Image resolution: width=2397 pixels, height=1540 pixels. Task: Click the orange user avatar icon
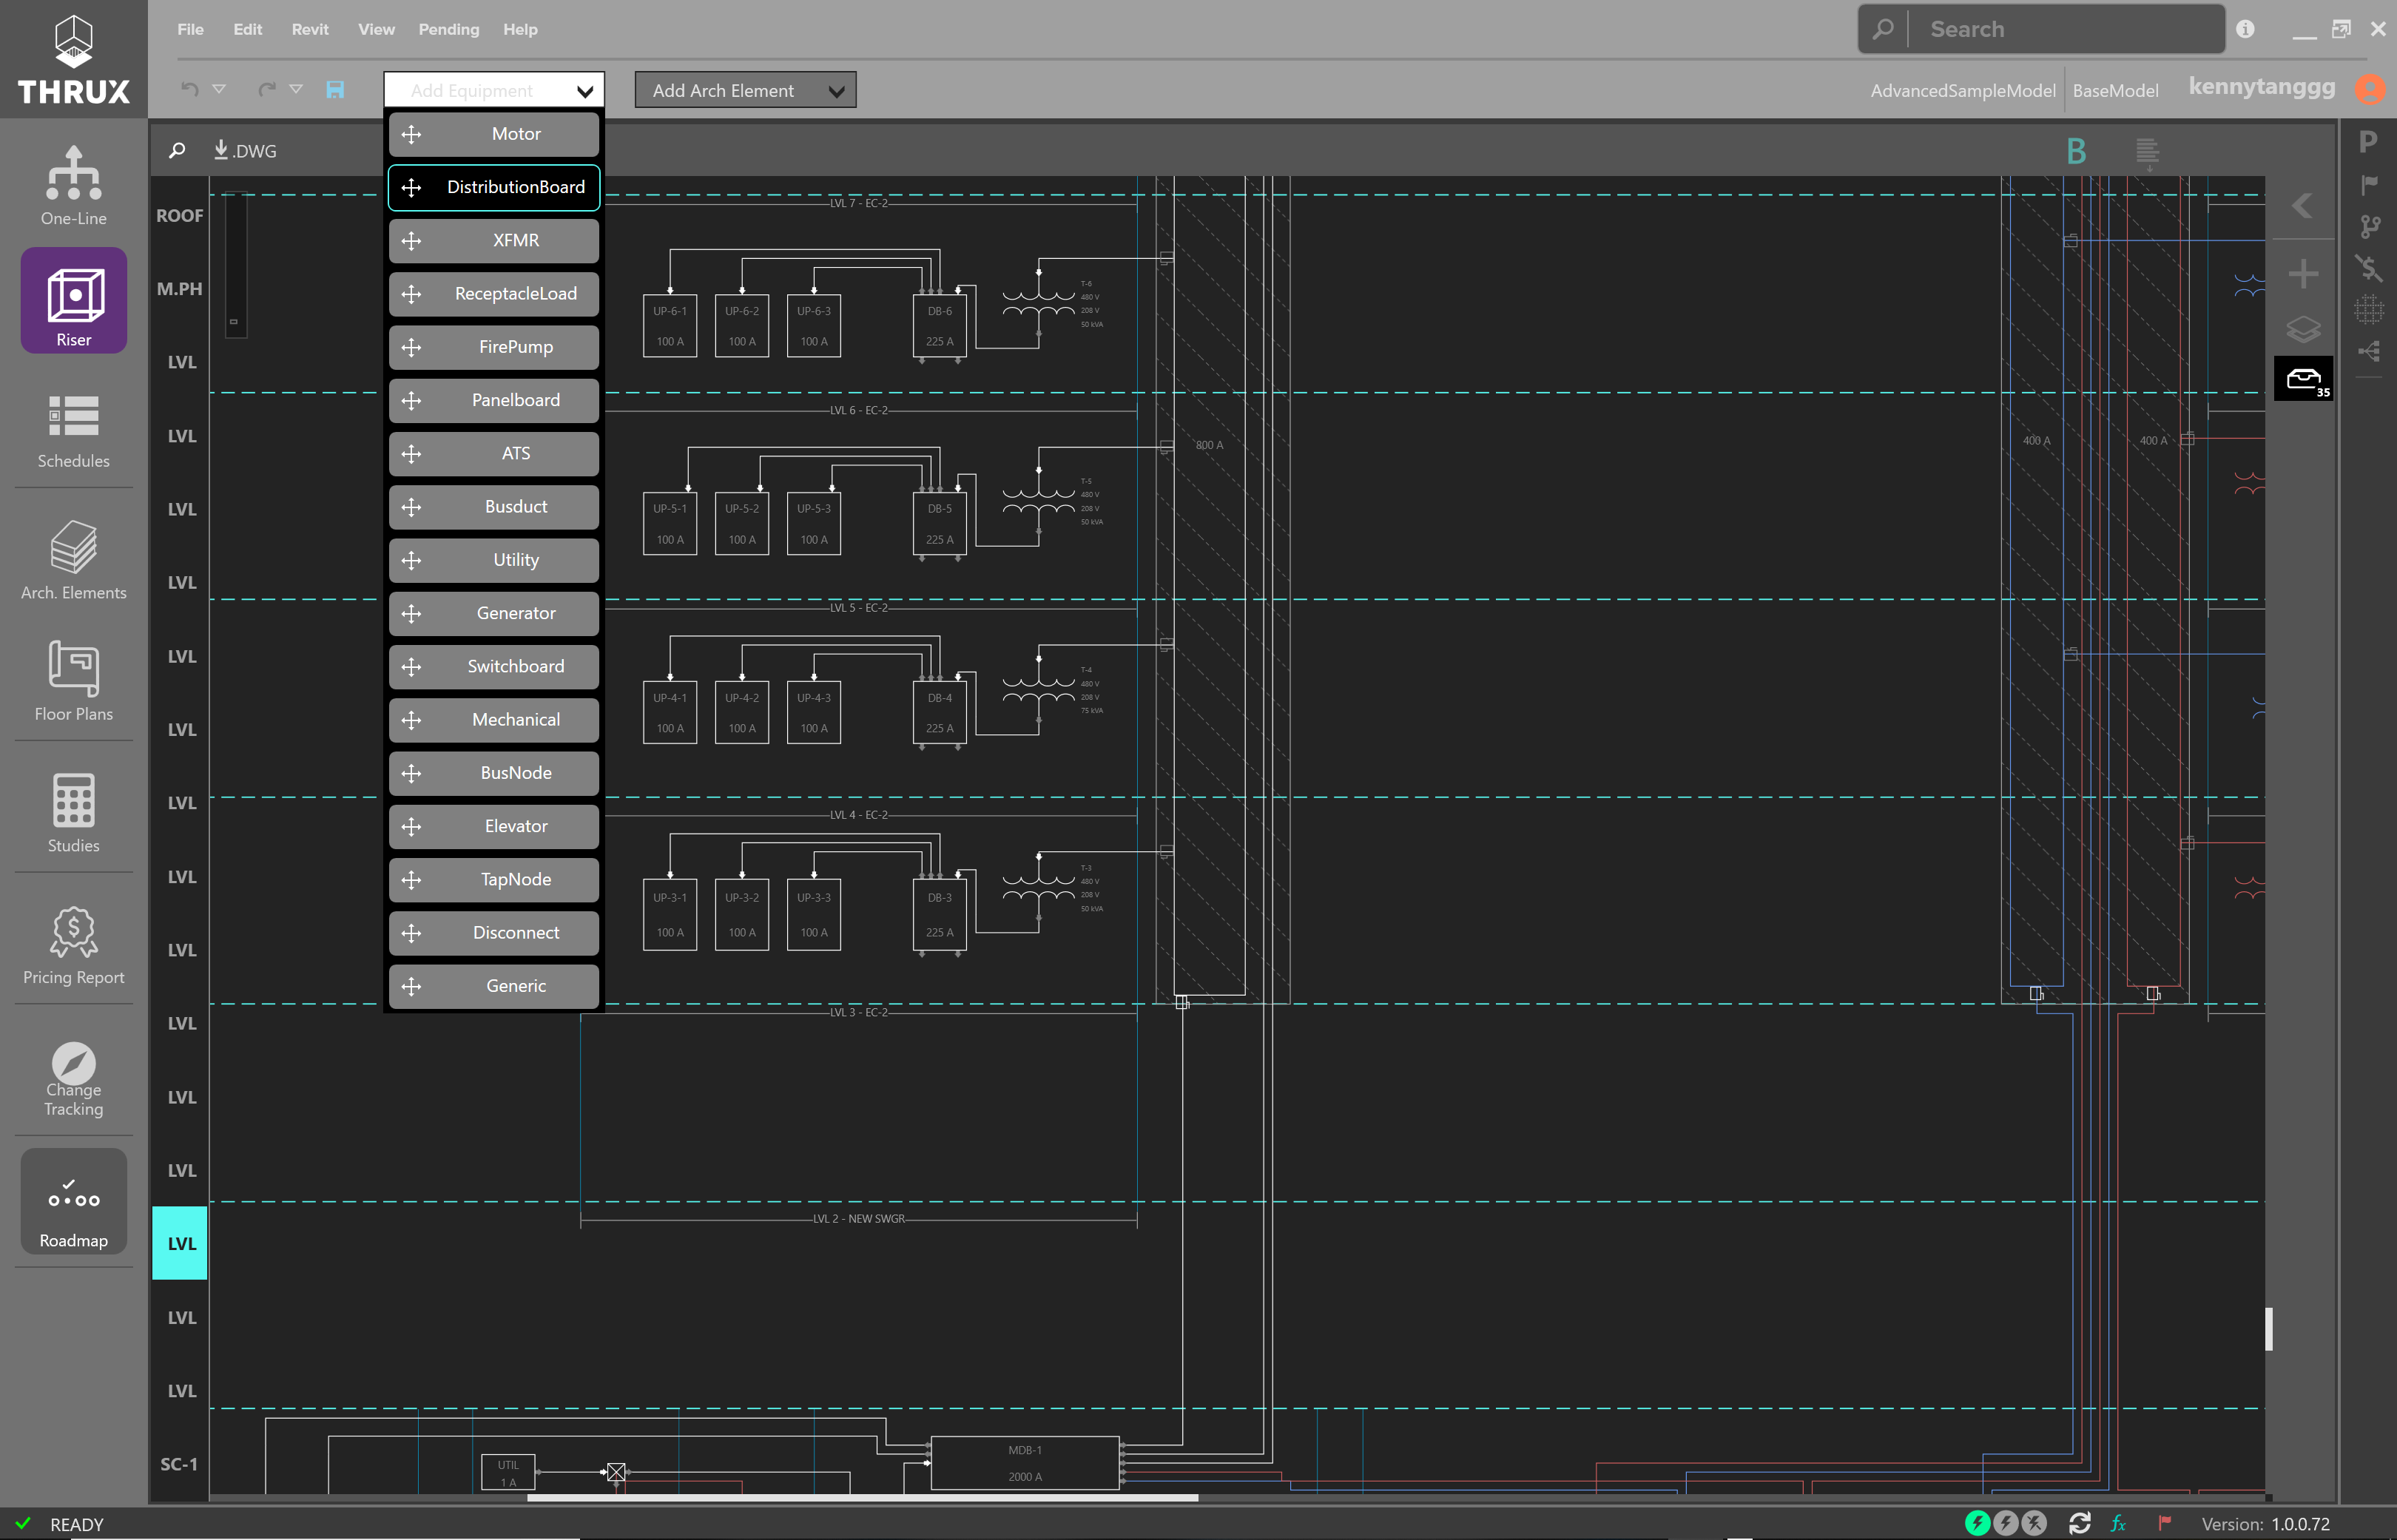pyautogui.click(x=2370, y=90)
